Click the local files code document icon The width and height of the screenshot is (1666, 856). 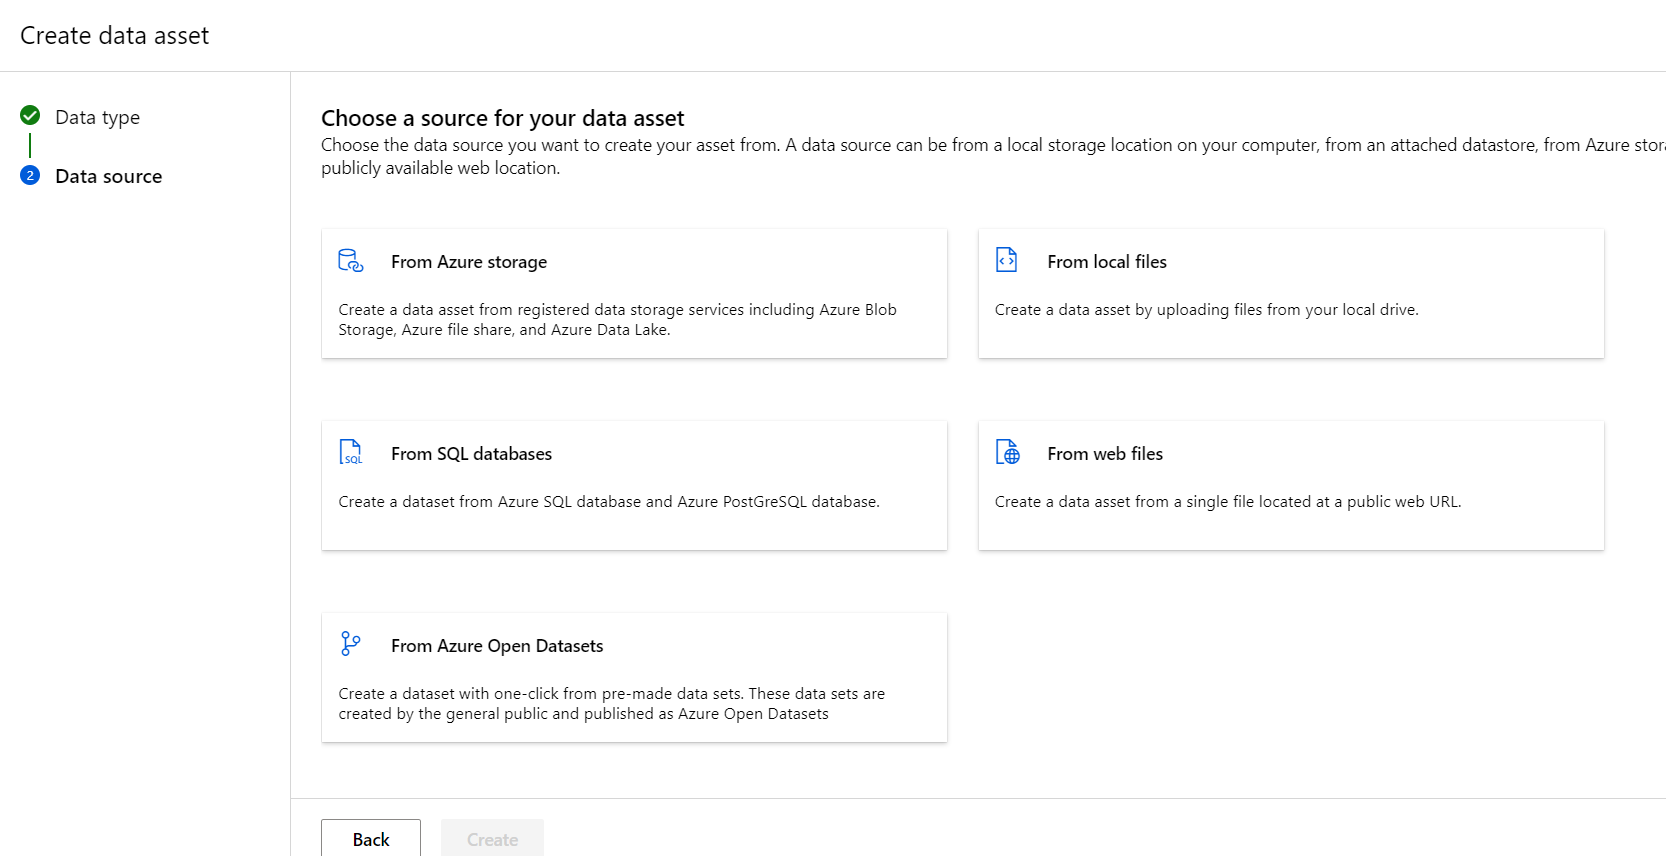click(x=1006, y=260)
